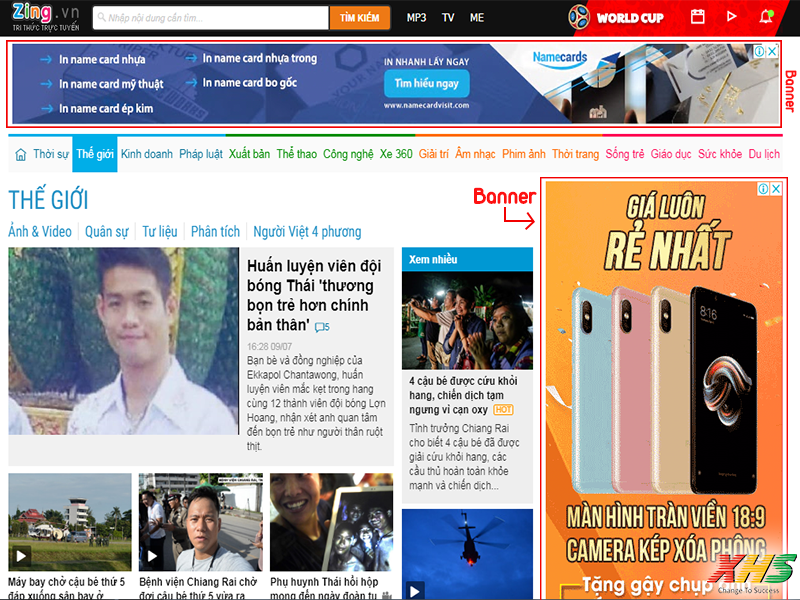800x600 pixels.
Task: Play the Chiang Rai hospital video
Action: (x=152, y=556)
